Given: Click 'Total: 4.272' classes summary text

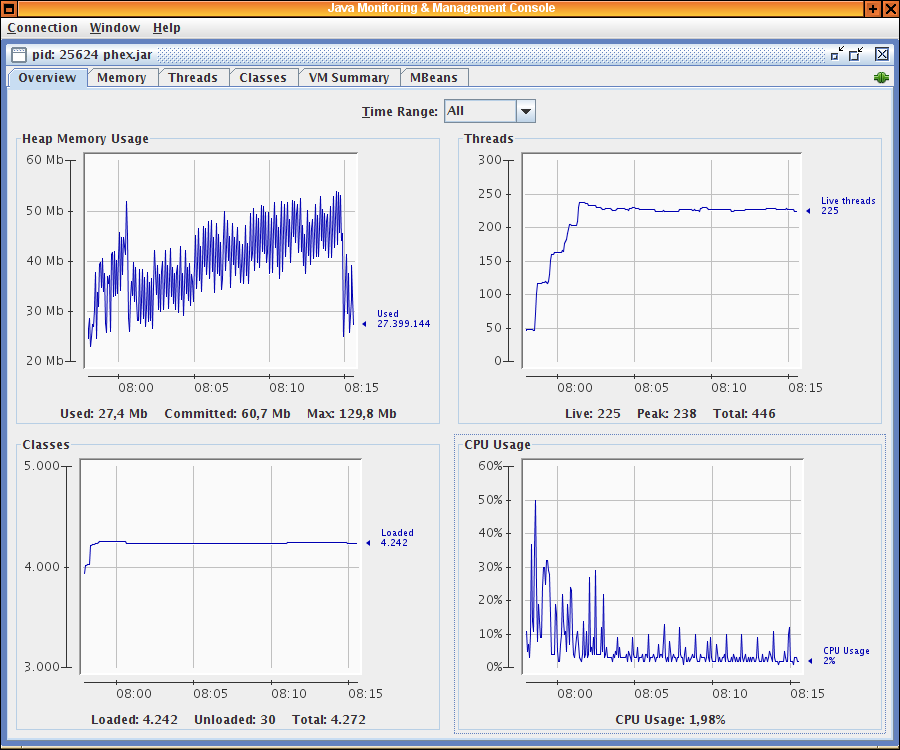Looking at the screenshot, I should pyautogui.click(x=329, y=720).
